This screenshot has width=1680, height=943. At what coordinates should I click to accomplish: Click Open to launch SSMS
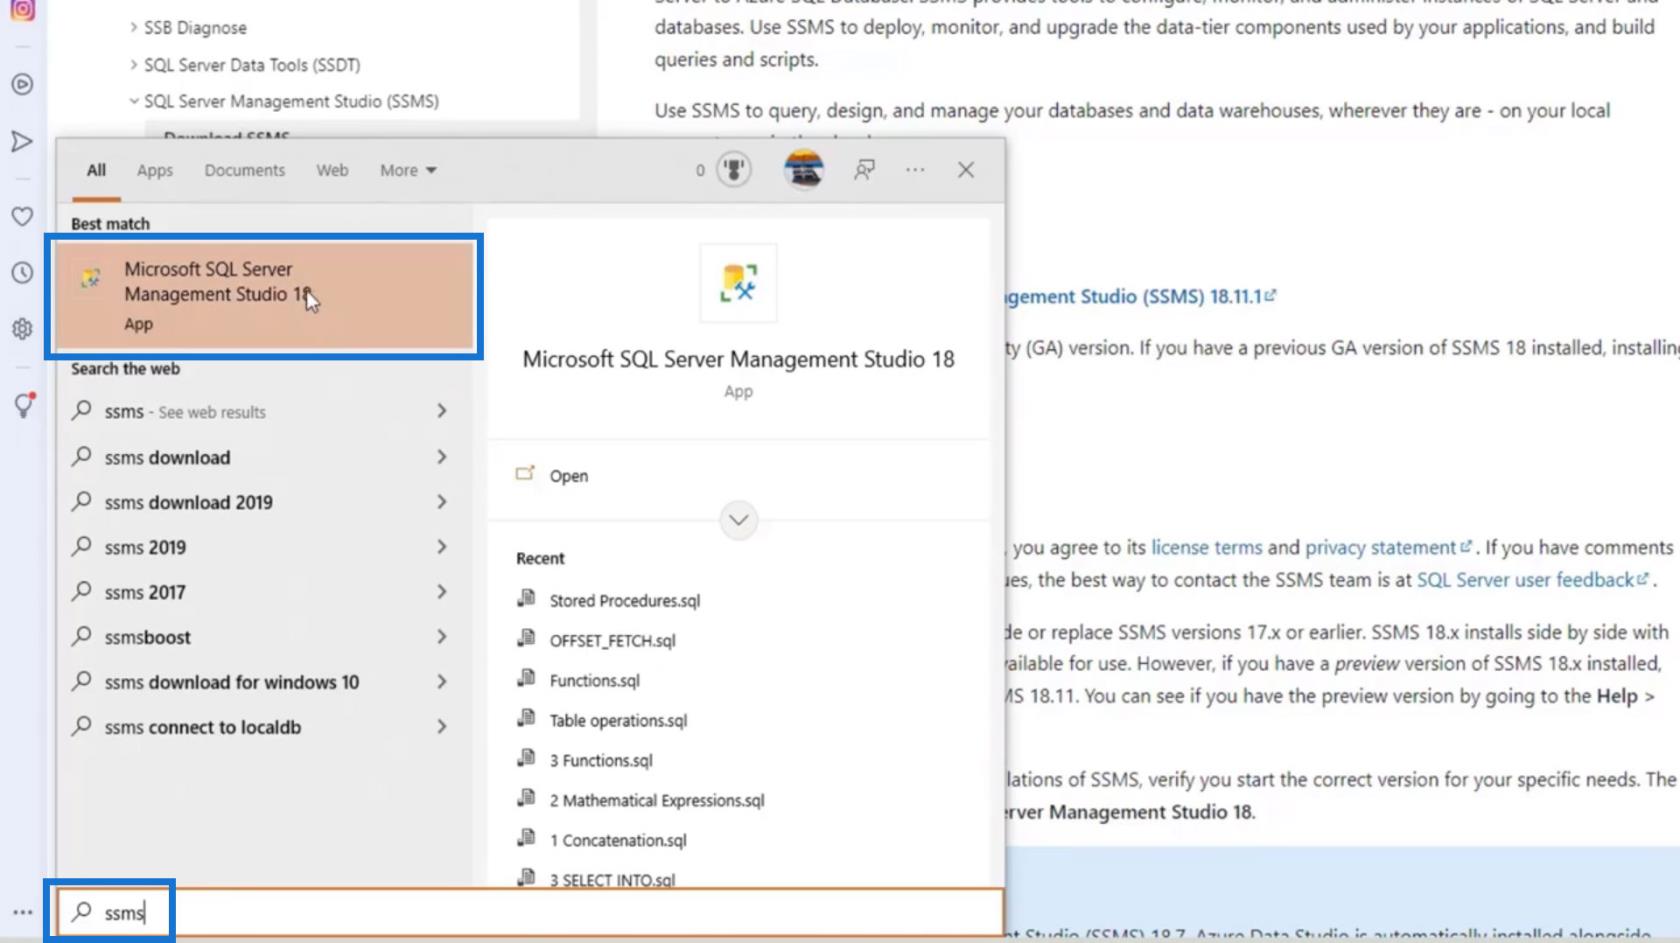[568, 476]
